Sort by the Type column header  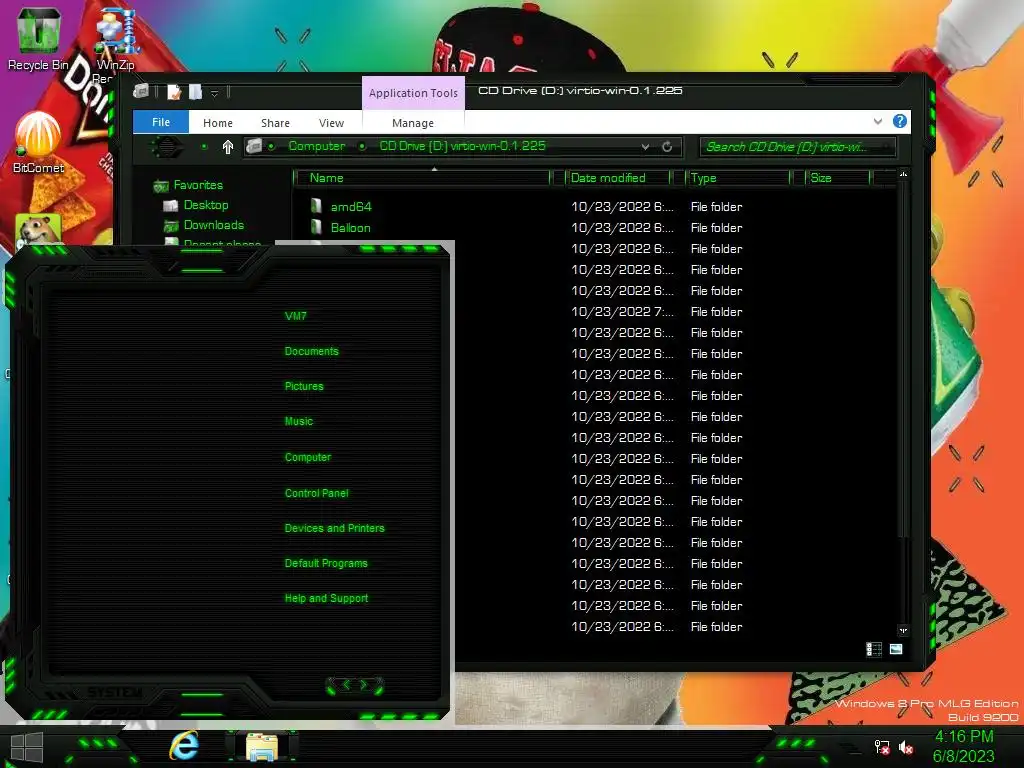[x=738, y=178]
